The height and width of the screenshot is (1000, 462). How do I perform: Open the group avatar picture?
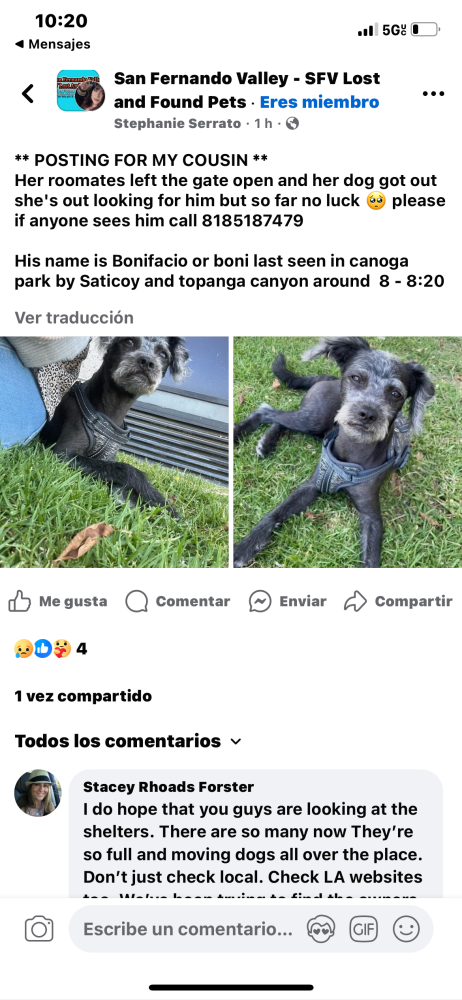pos(81,91)
